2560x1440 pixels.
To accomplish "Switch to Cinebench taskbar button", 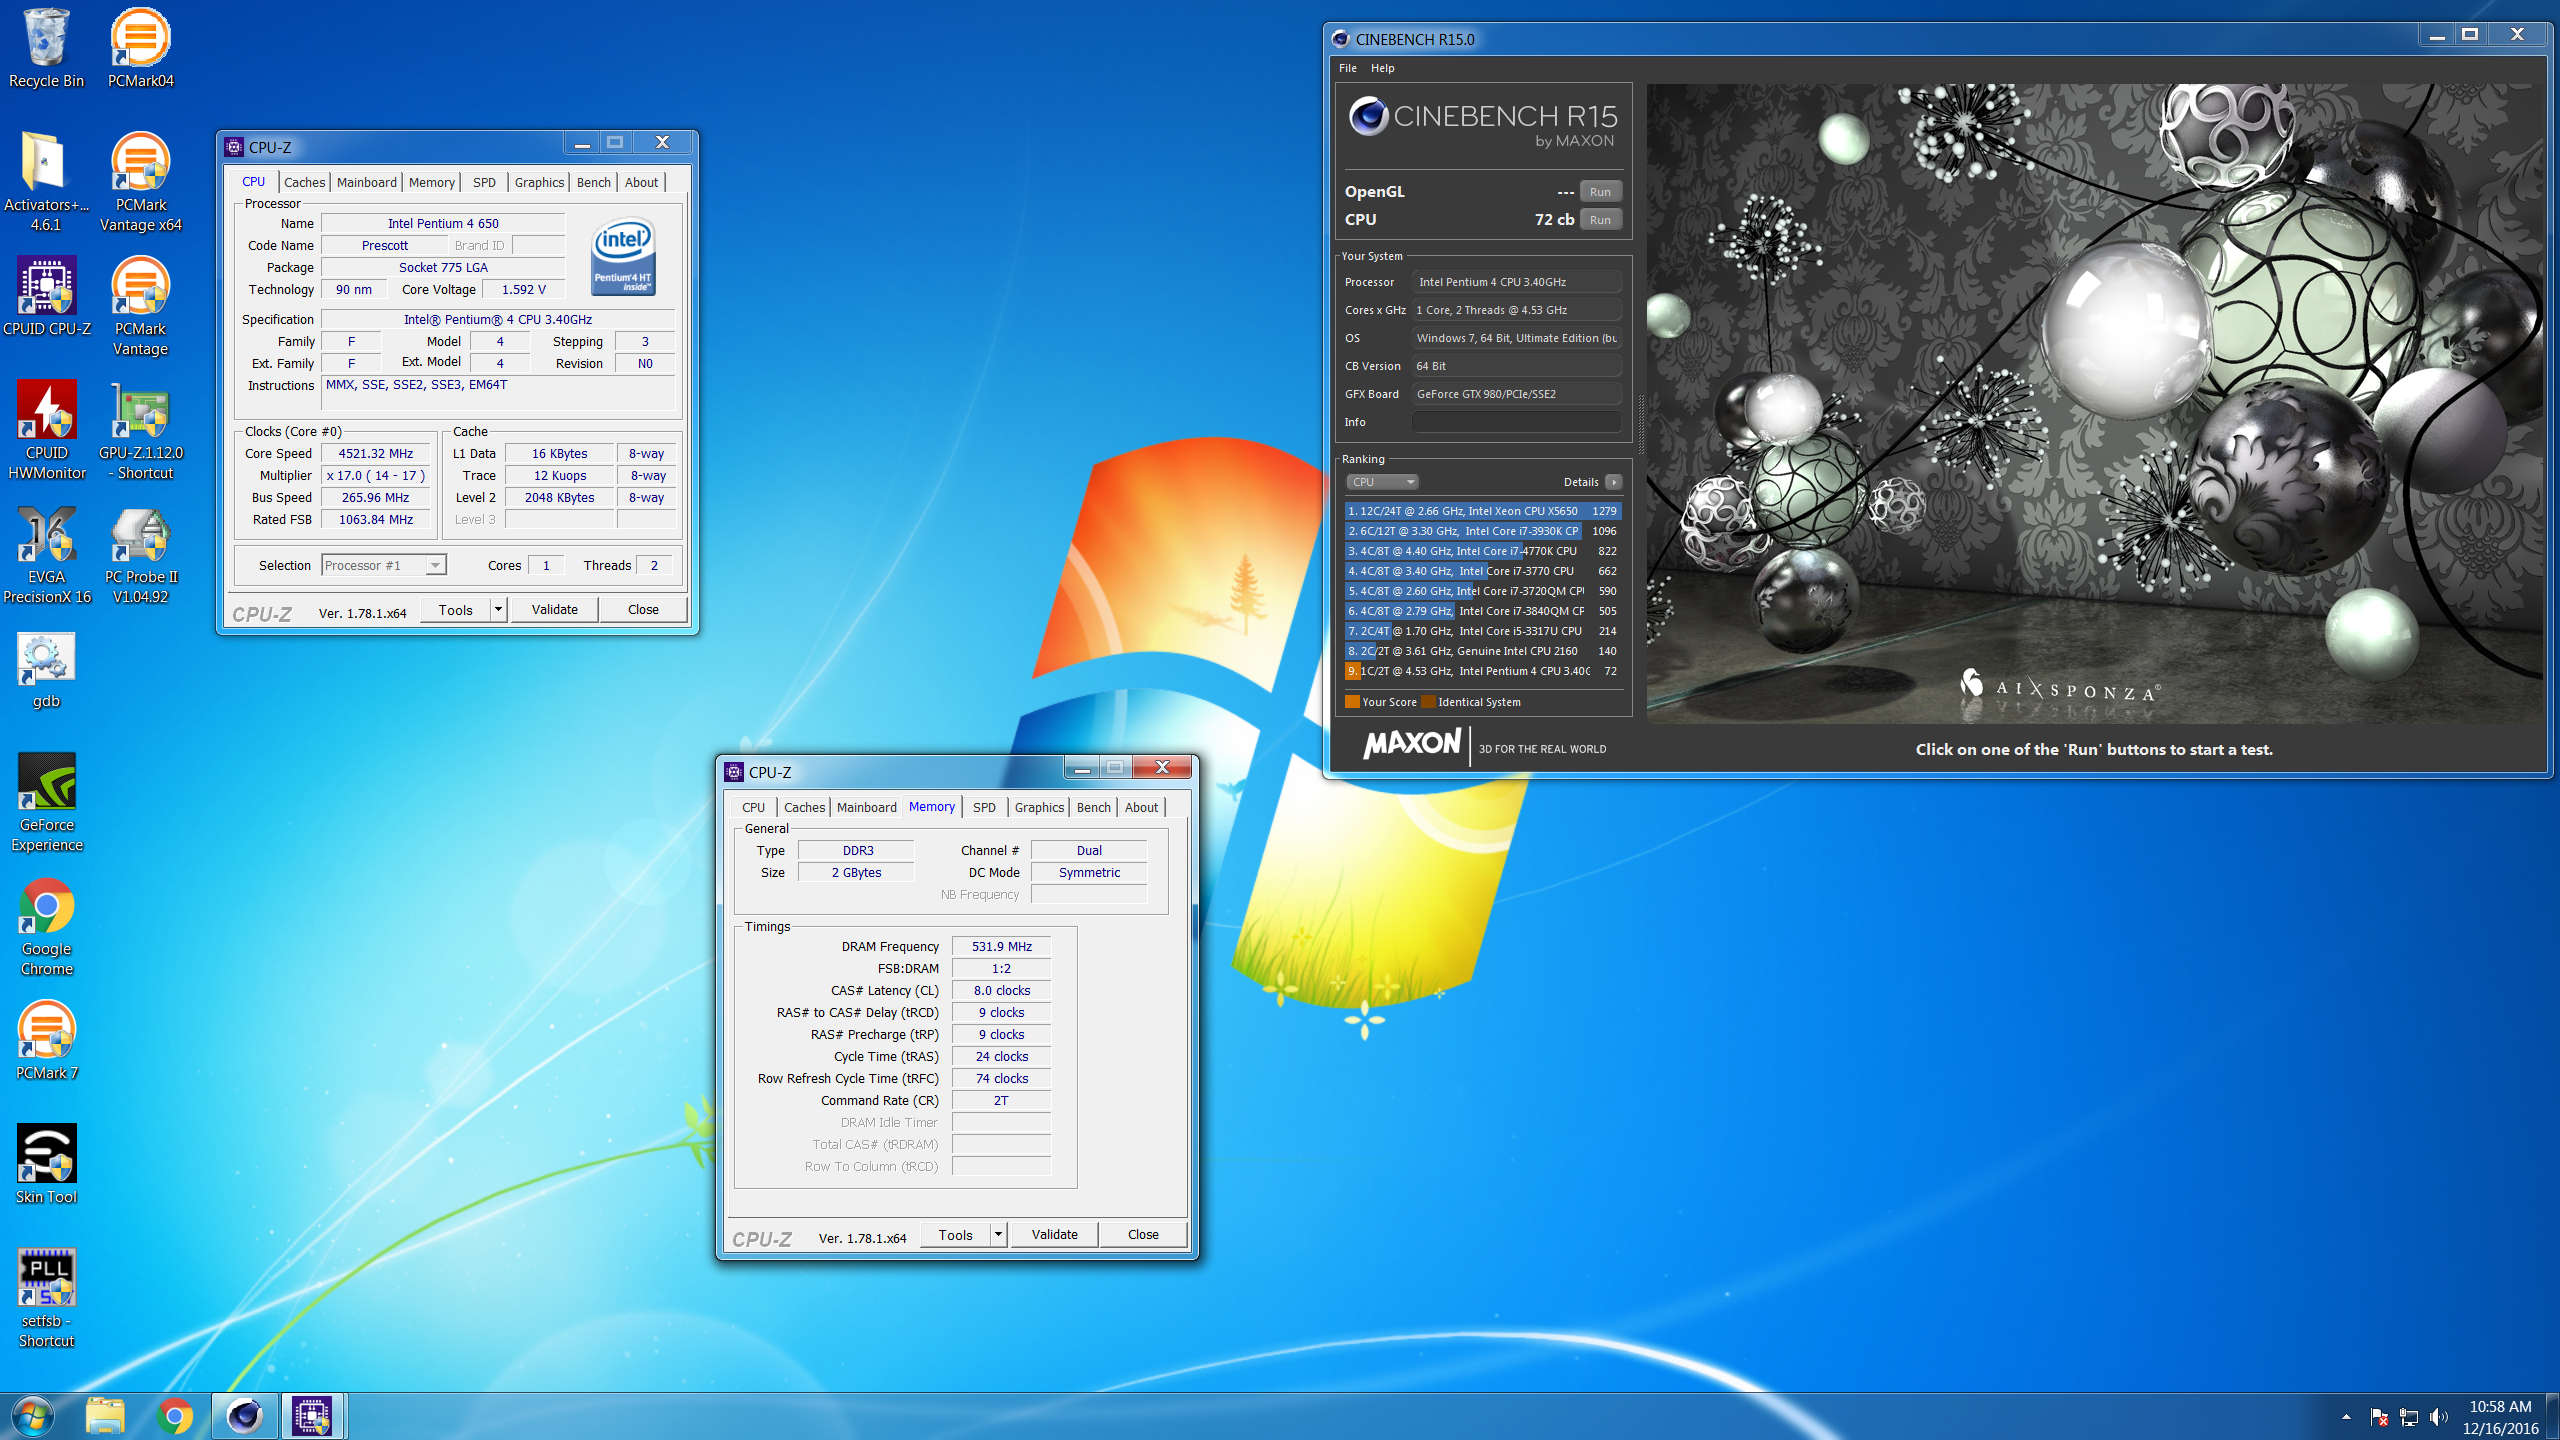I will 244,1416.
